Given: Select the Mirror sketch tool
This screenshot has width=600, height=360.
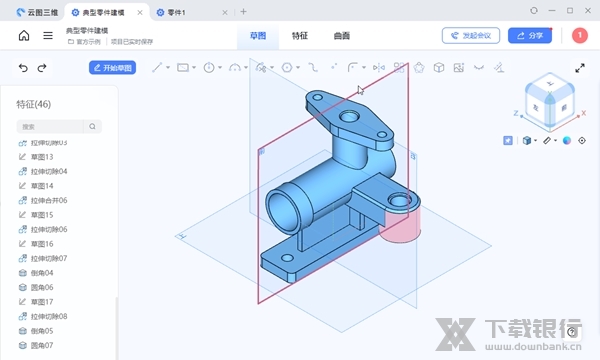Looking at the screenshot, I should pyautogui.click(x=379, y=68).
